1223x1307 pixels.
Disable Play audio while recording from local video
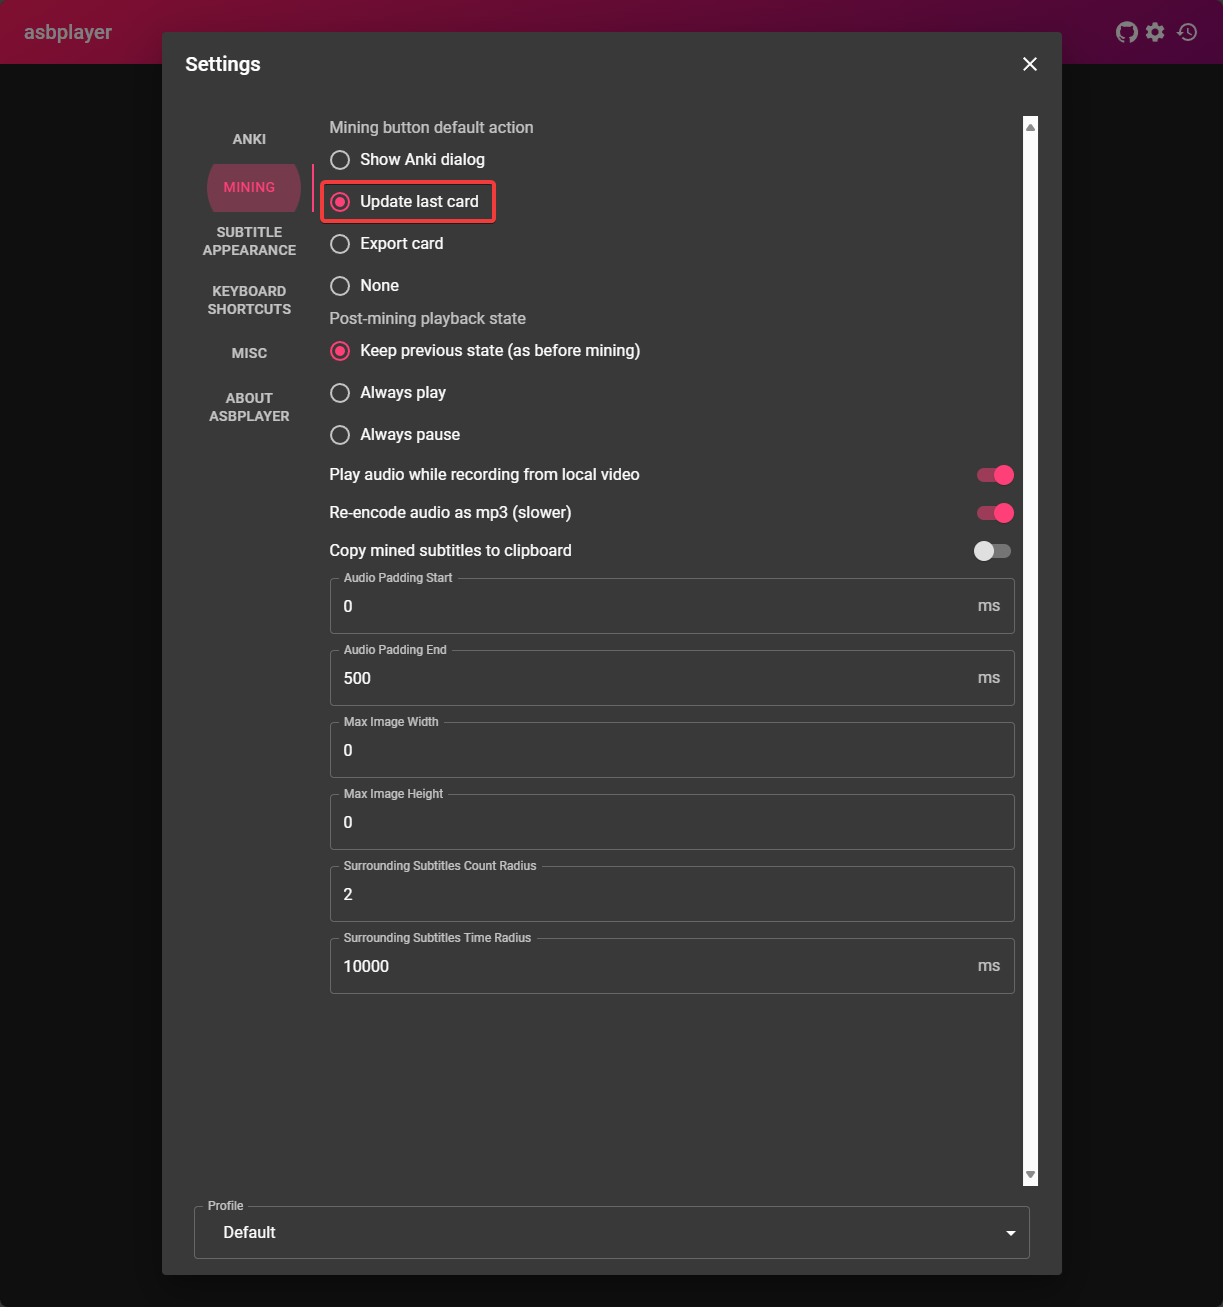point(994,474)
